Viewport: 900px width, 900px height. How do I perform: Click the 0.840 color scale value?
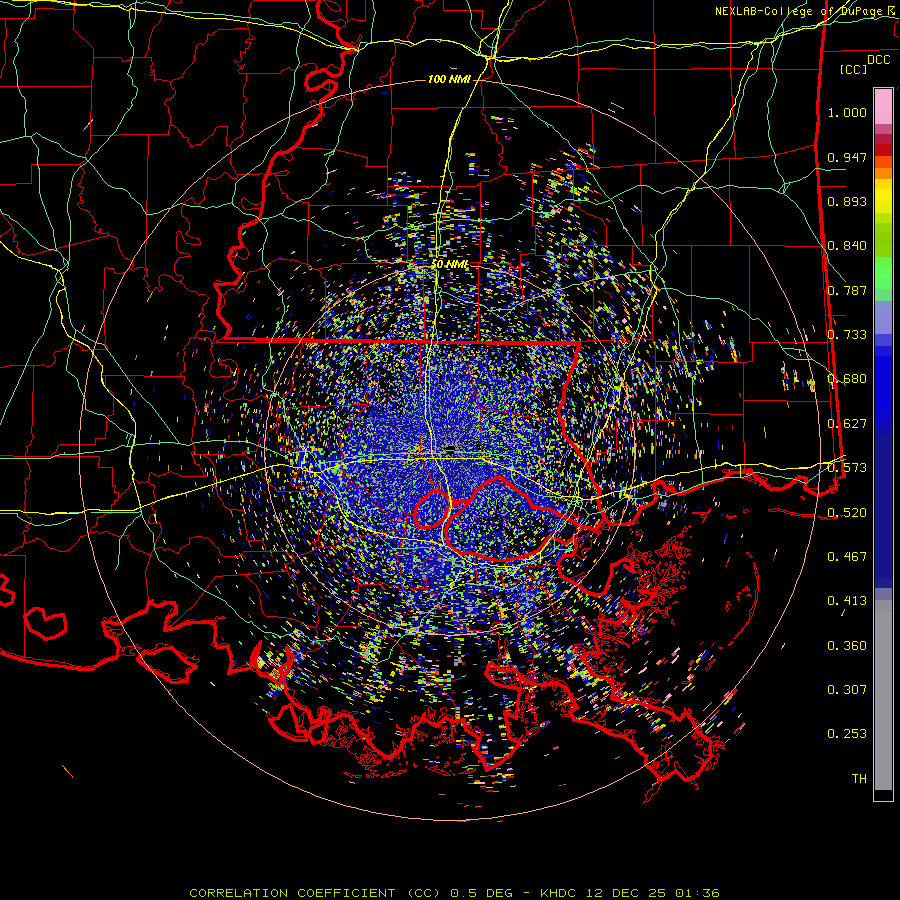point(847,246)
